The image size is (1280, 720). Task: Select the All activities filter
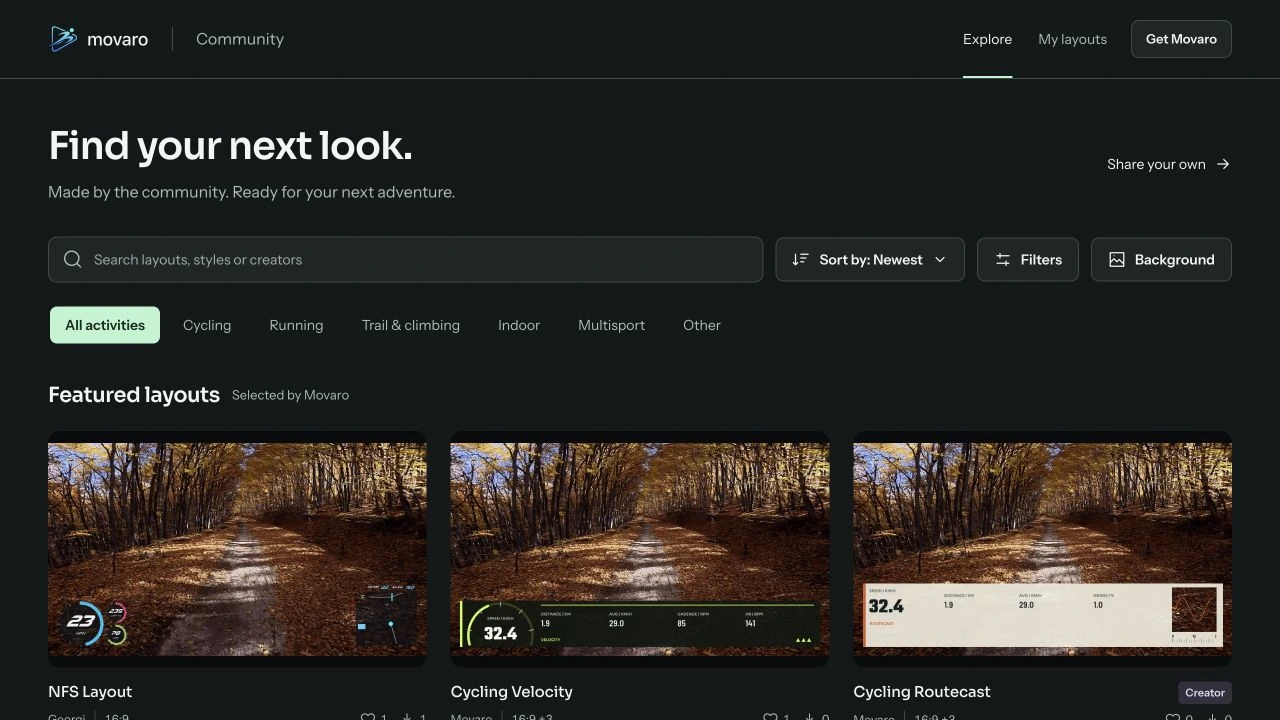[105, 325]
